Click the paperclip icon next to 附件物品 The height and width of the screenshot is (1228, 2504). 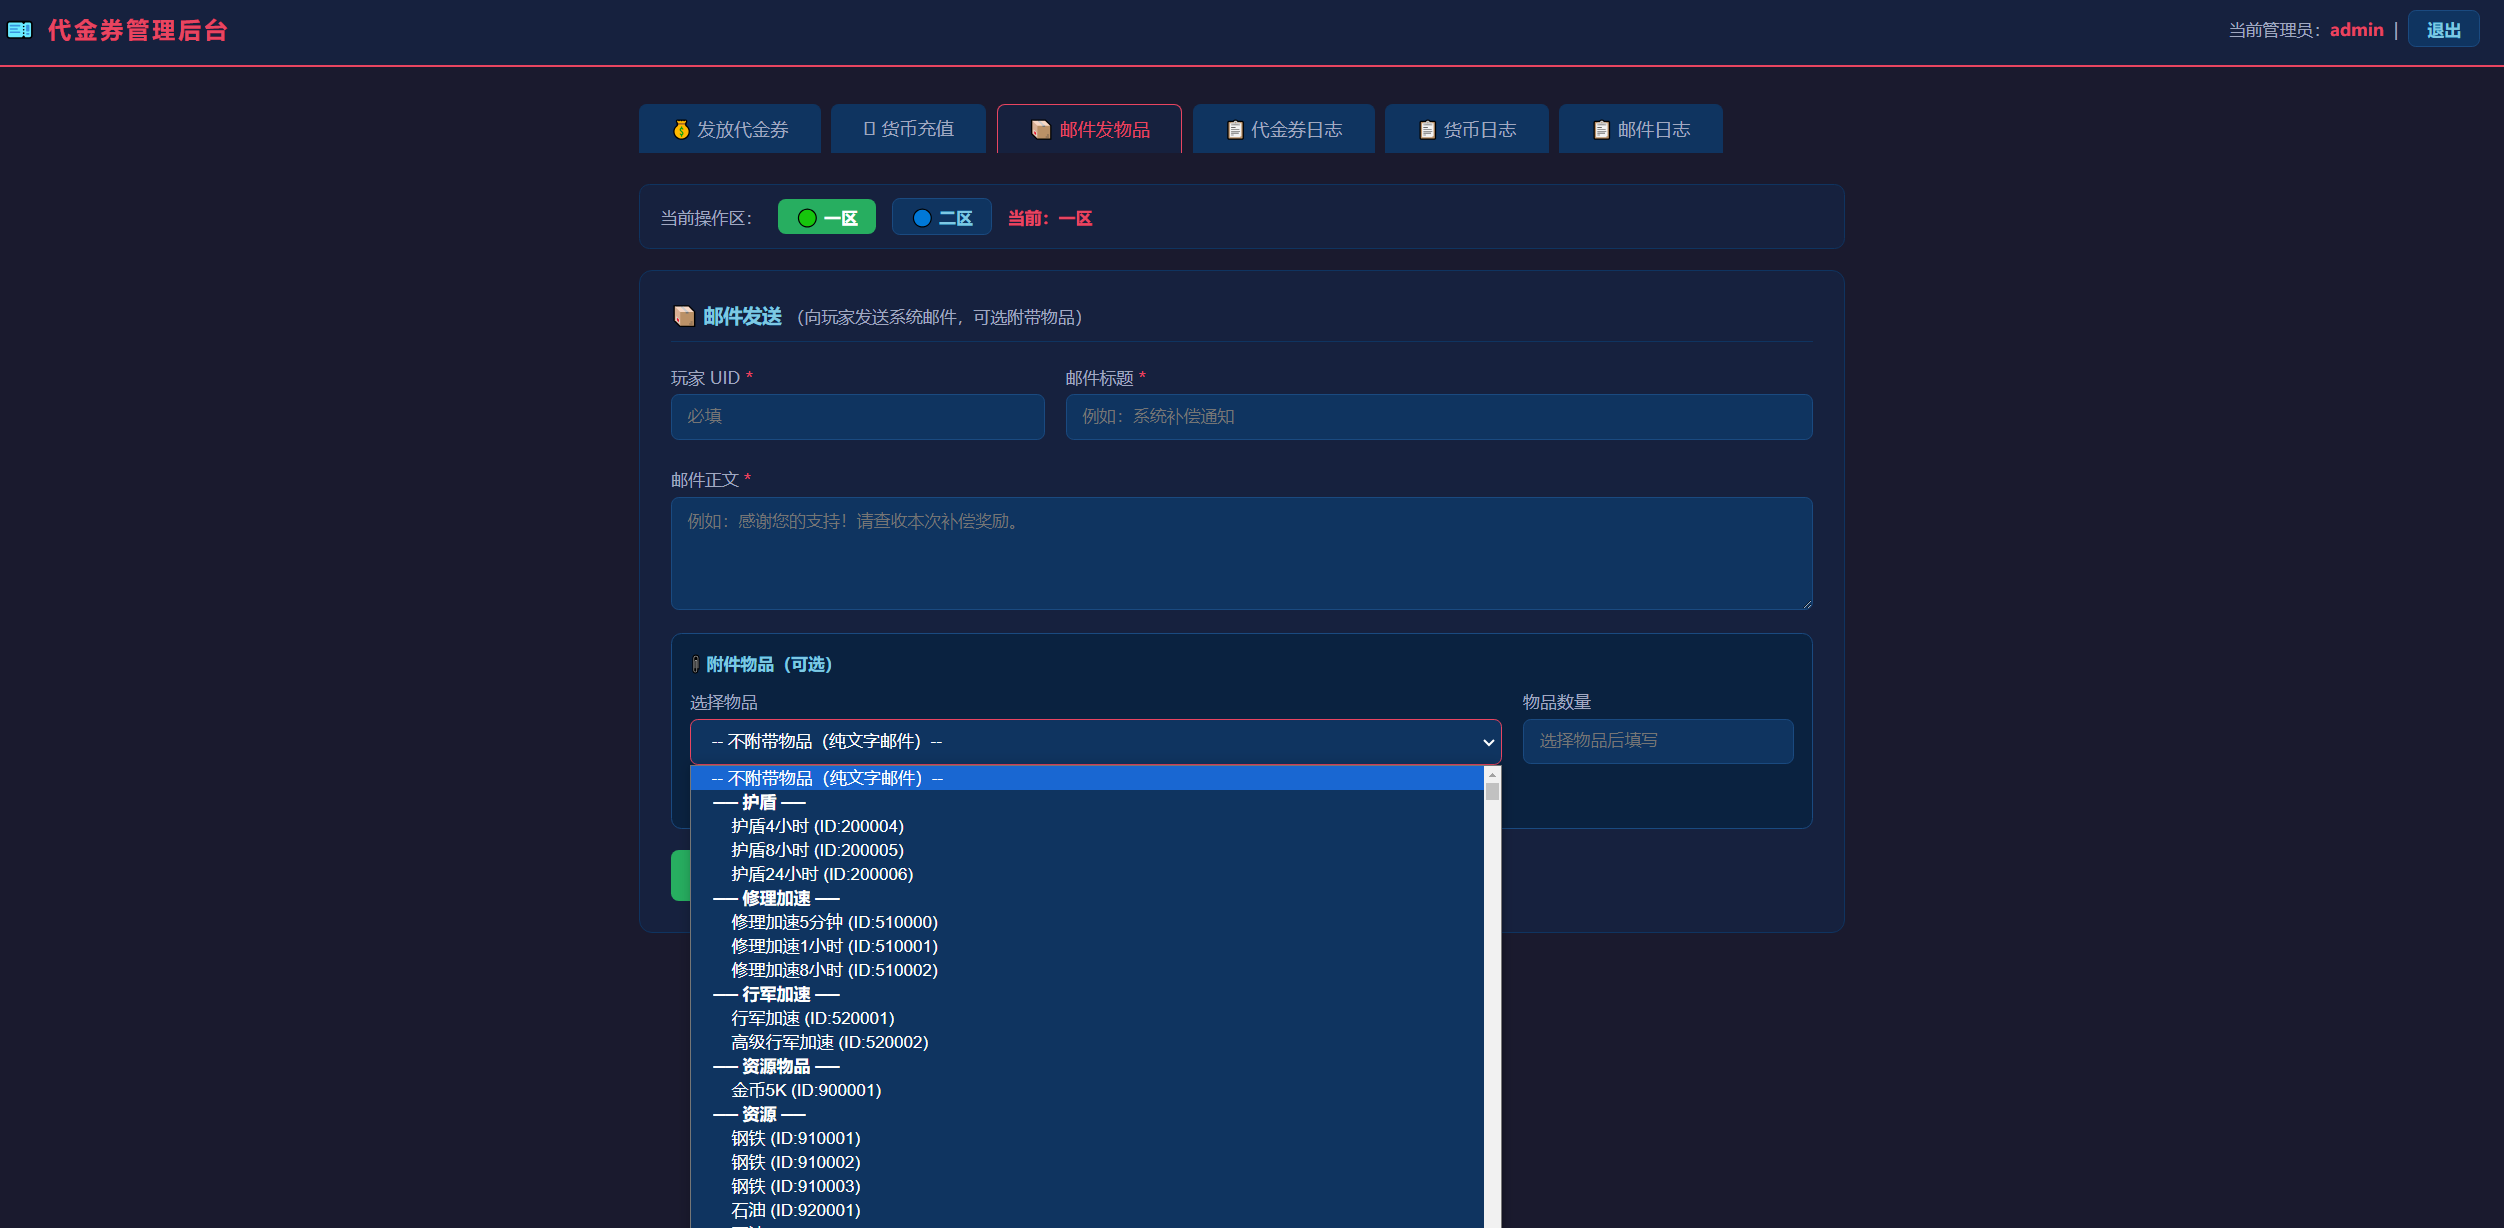pos(695,665)
